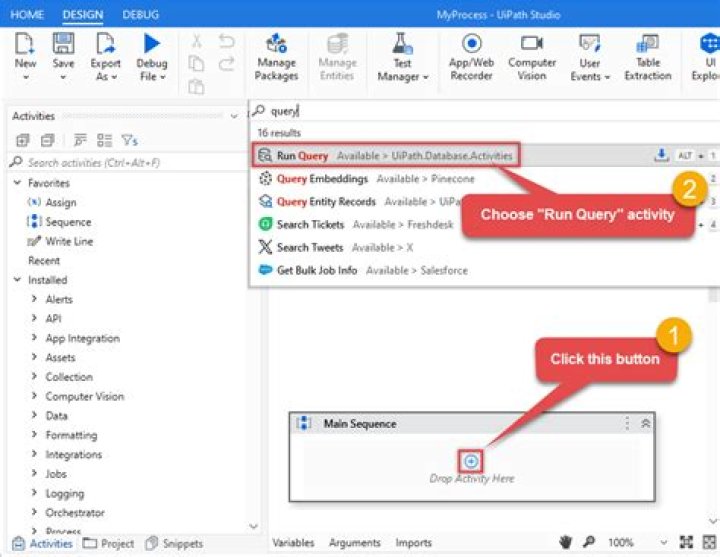The width and height of the screenshot is (720, 557).
Task: Expand the Alerts category
Action: [x=34, y=298]
